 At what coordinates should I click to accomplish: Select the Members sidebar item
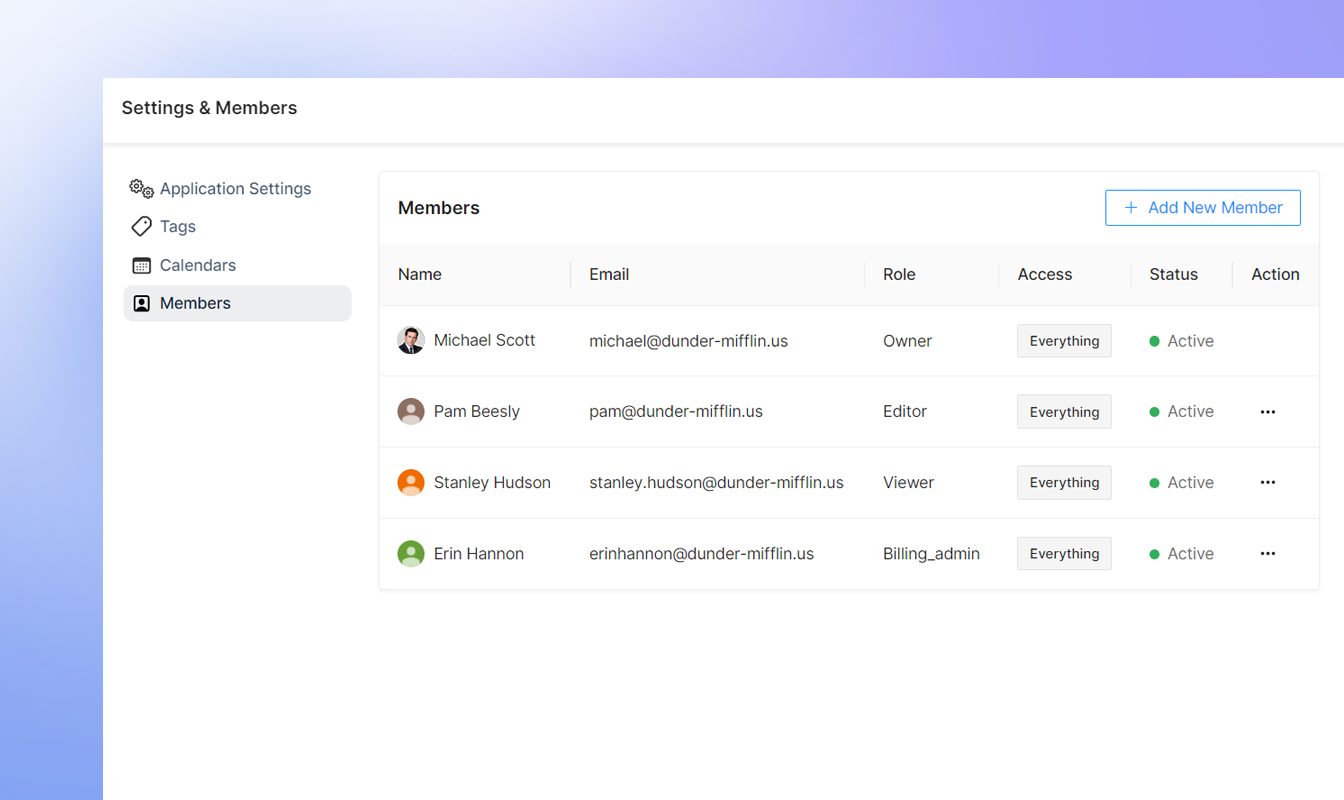click(237, 303)
